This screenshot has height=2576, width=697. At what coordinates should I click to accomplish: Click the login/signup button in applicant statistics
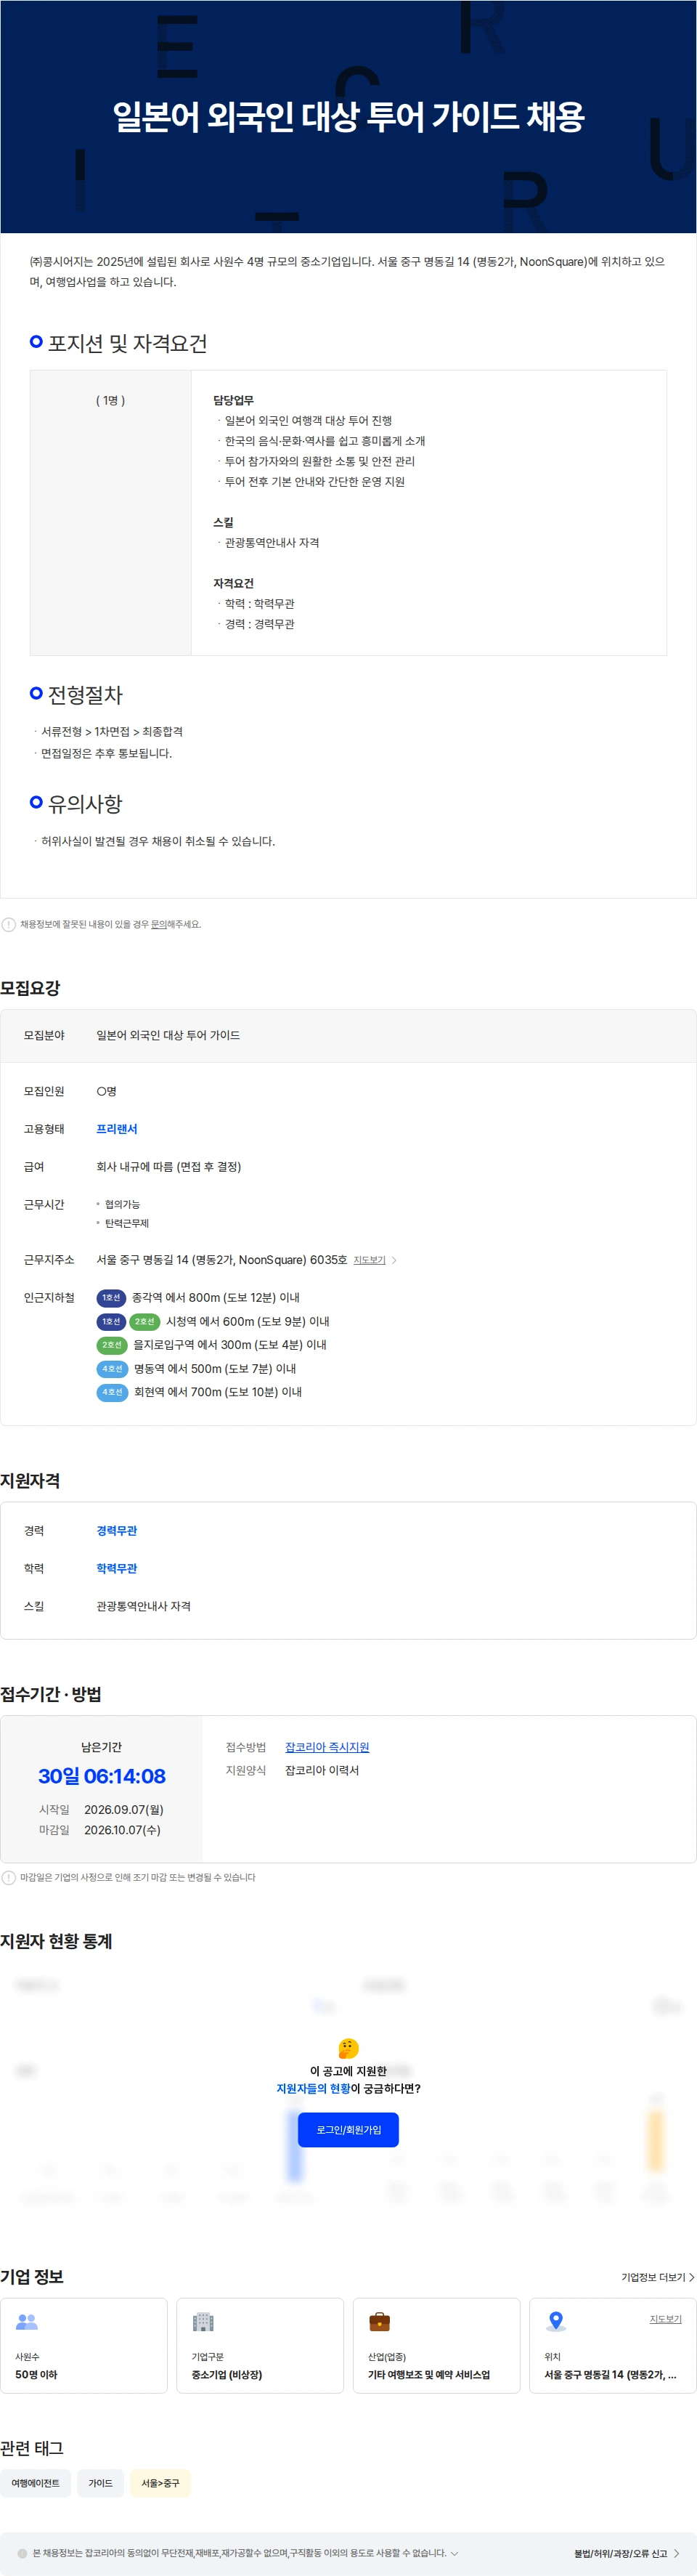tap(348, 2129)
